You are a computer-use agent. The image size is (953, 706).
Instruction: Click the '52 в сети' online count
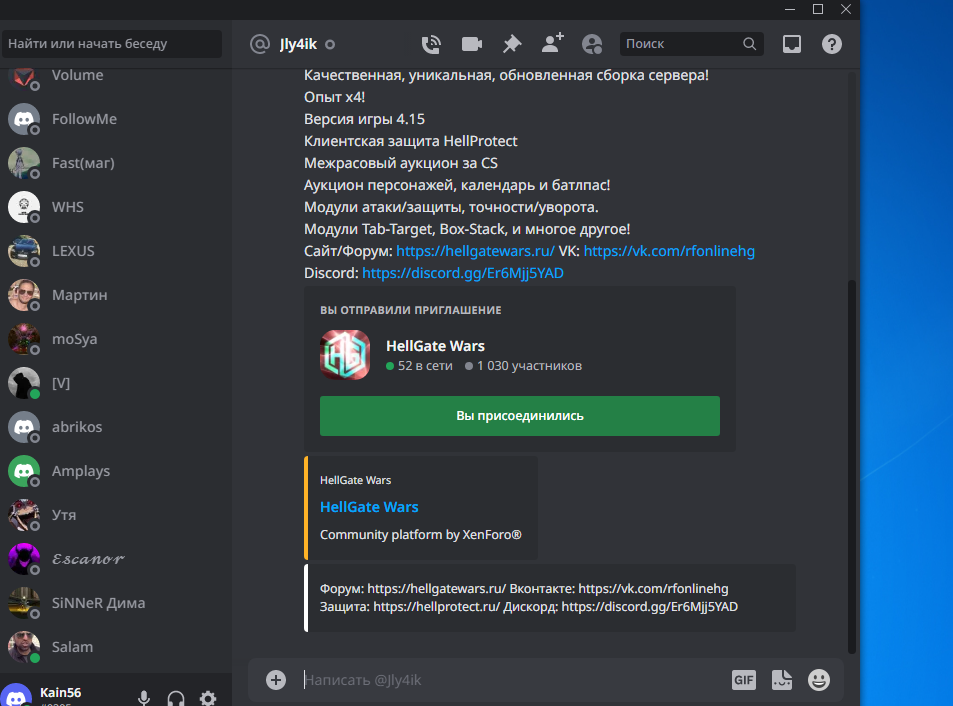(x=419, y=366)
